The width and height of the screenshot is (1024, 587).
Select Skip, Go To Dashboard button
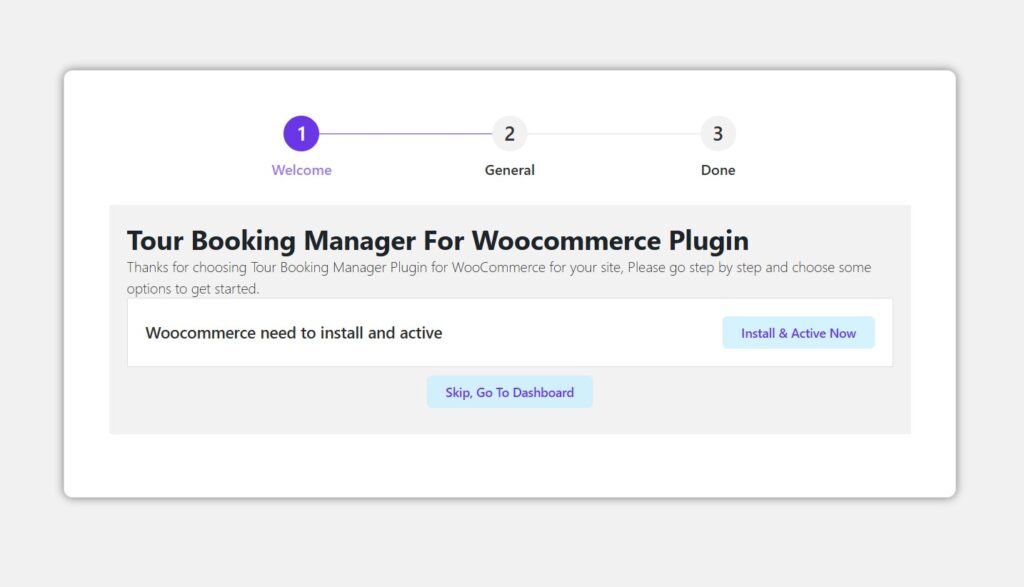[509, 392]
